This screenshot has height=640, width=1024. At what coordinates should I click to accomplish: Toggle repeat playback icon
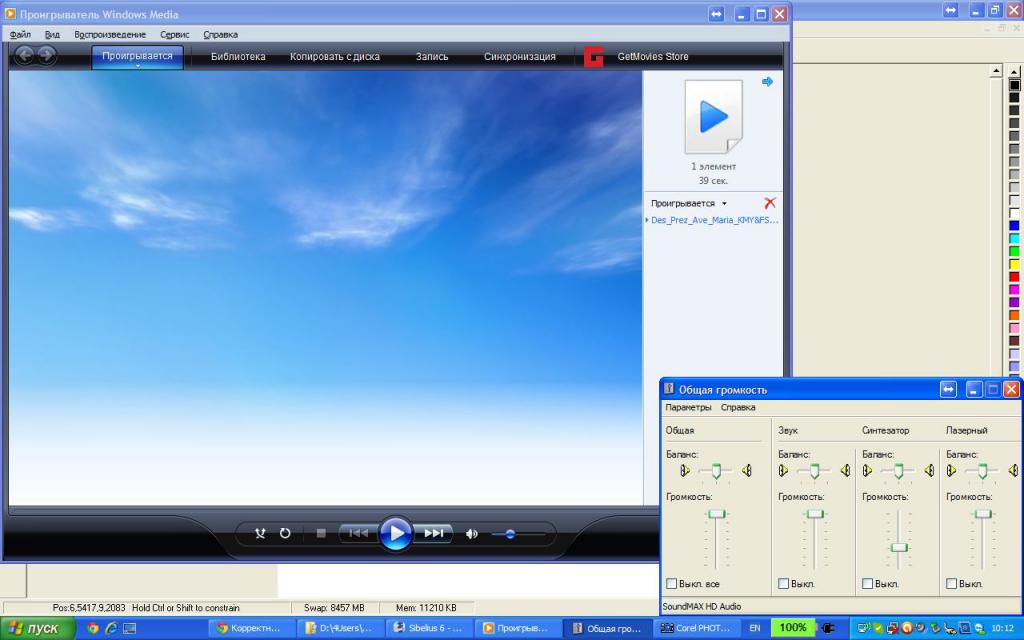pos(285,534)
